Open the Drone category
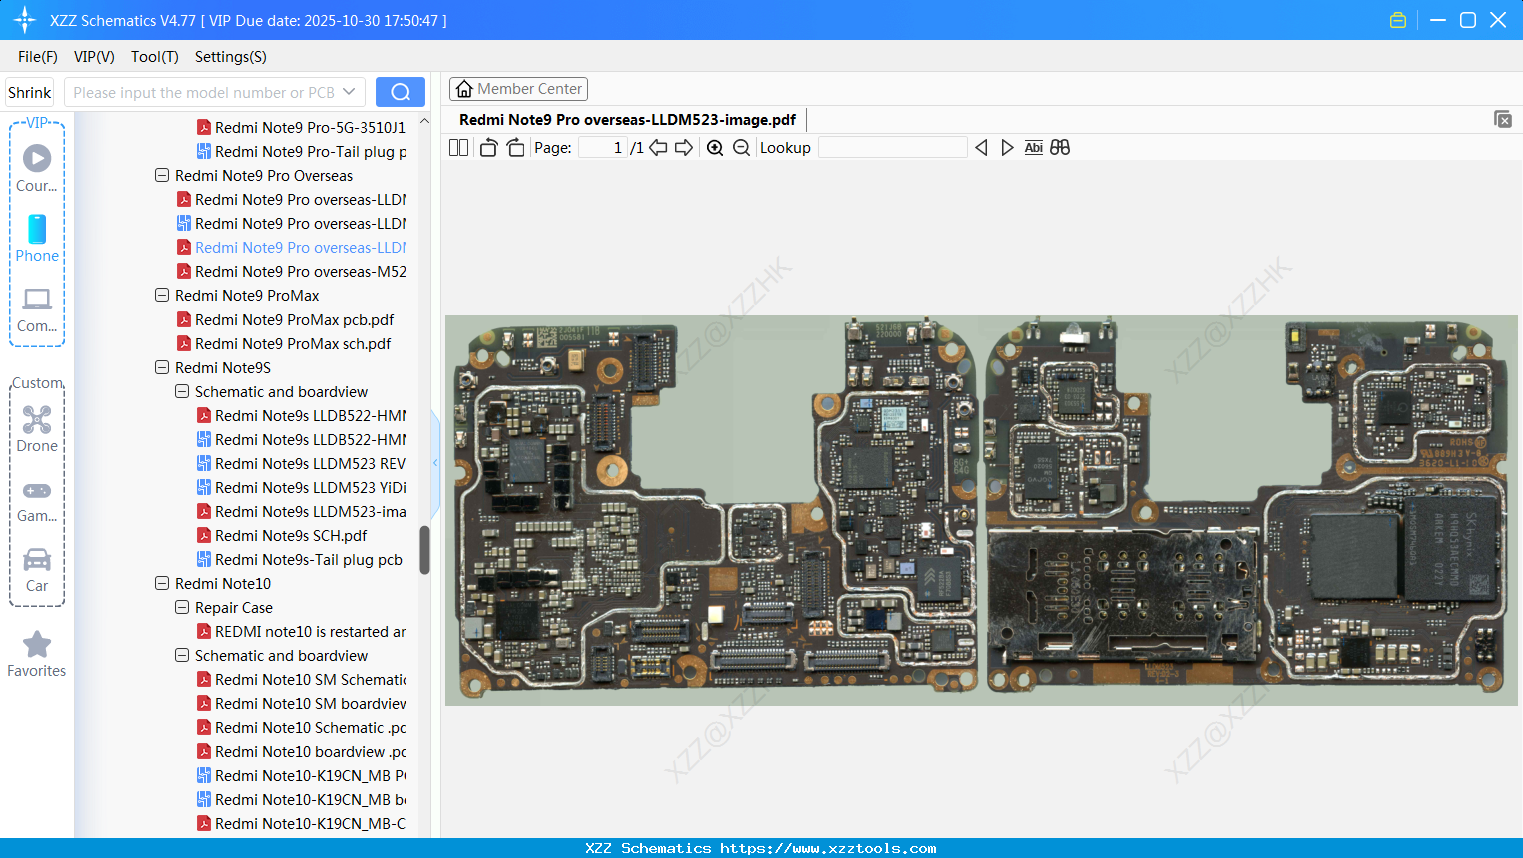 click(37, 428)
